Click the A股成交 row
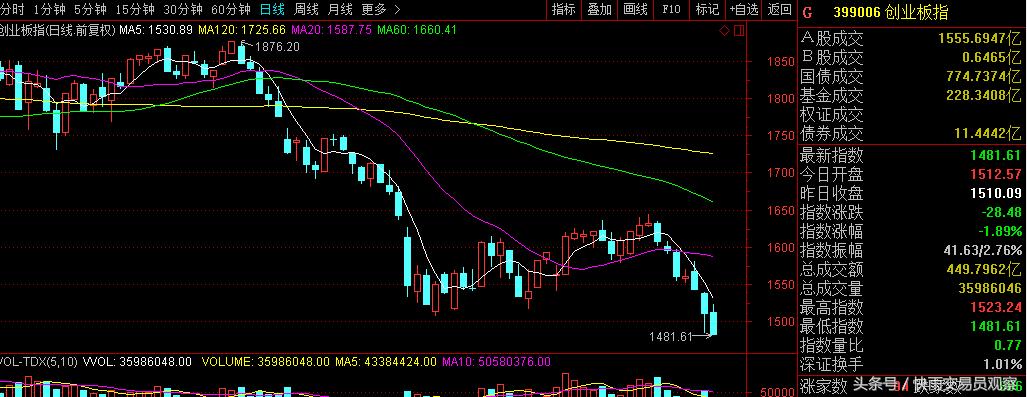The image size is (1027, 397). click(x=911, y=39)
